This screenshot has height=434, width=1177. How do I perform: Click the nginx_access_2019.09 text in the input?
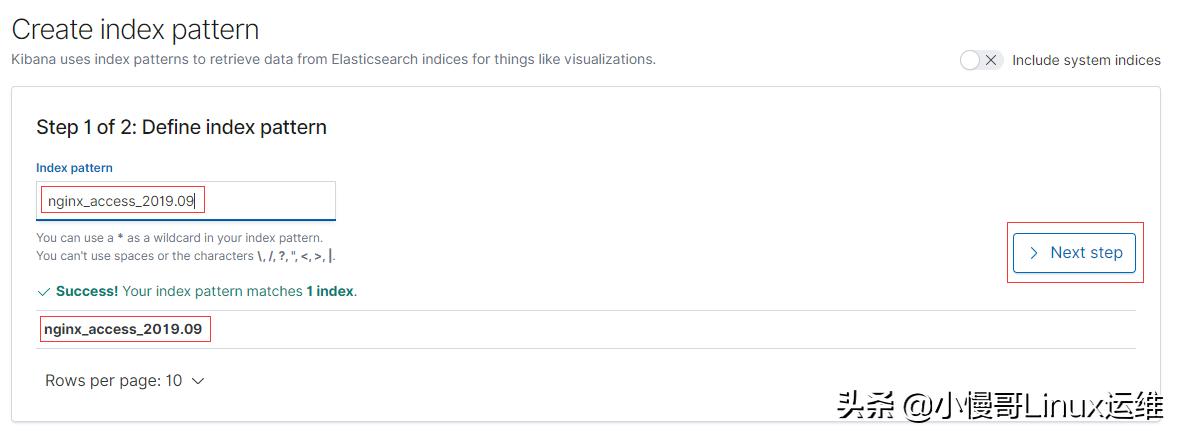tap(121, 201)
